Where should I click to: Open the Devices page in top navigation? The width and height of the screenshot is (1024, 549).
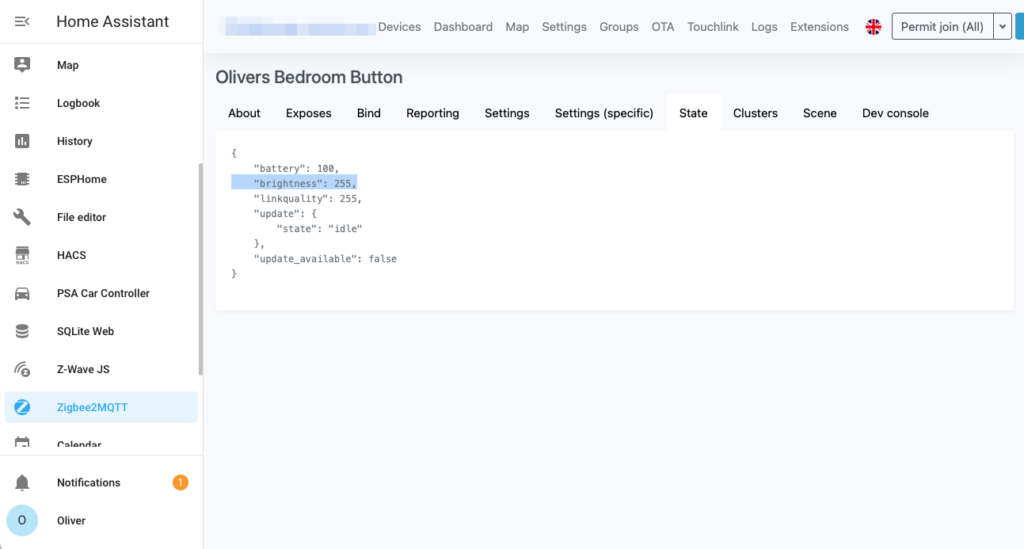pos(399,27)
